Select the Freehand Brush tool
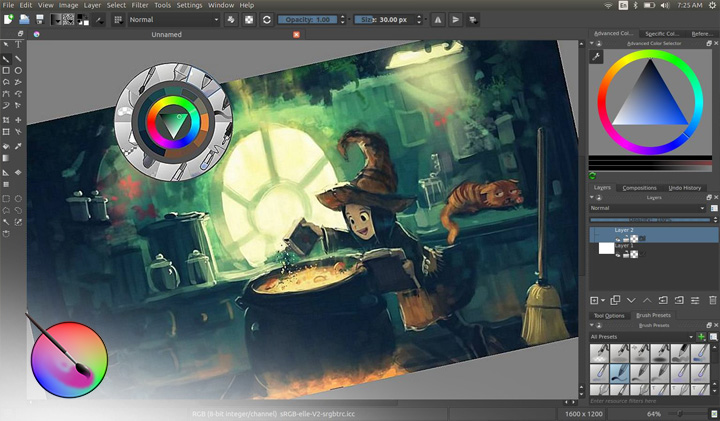Image resolution: width=720 pixels, height=421 pixels. tap(6, 59)
